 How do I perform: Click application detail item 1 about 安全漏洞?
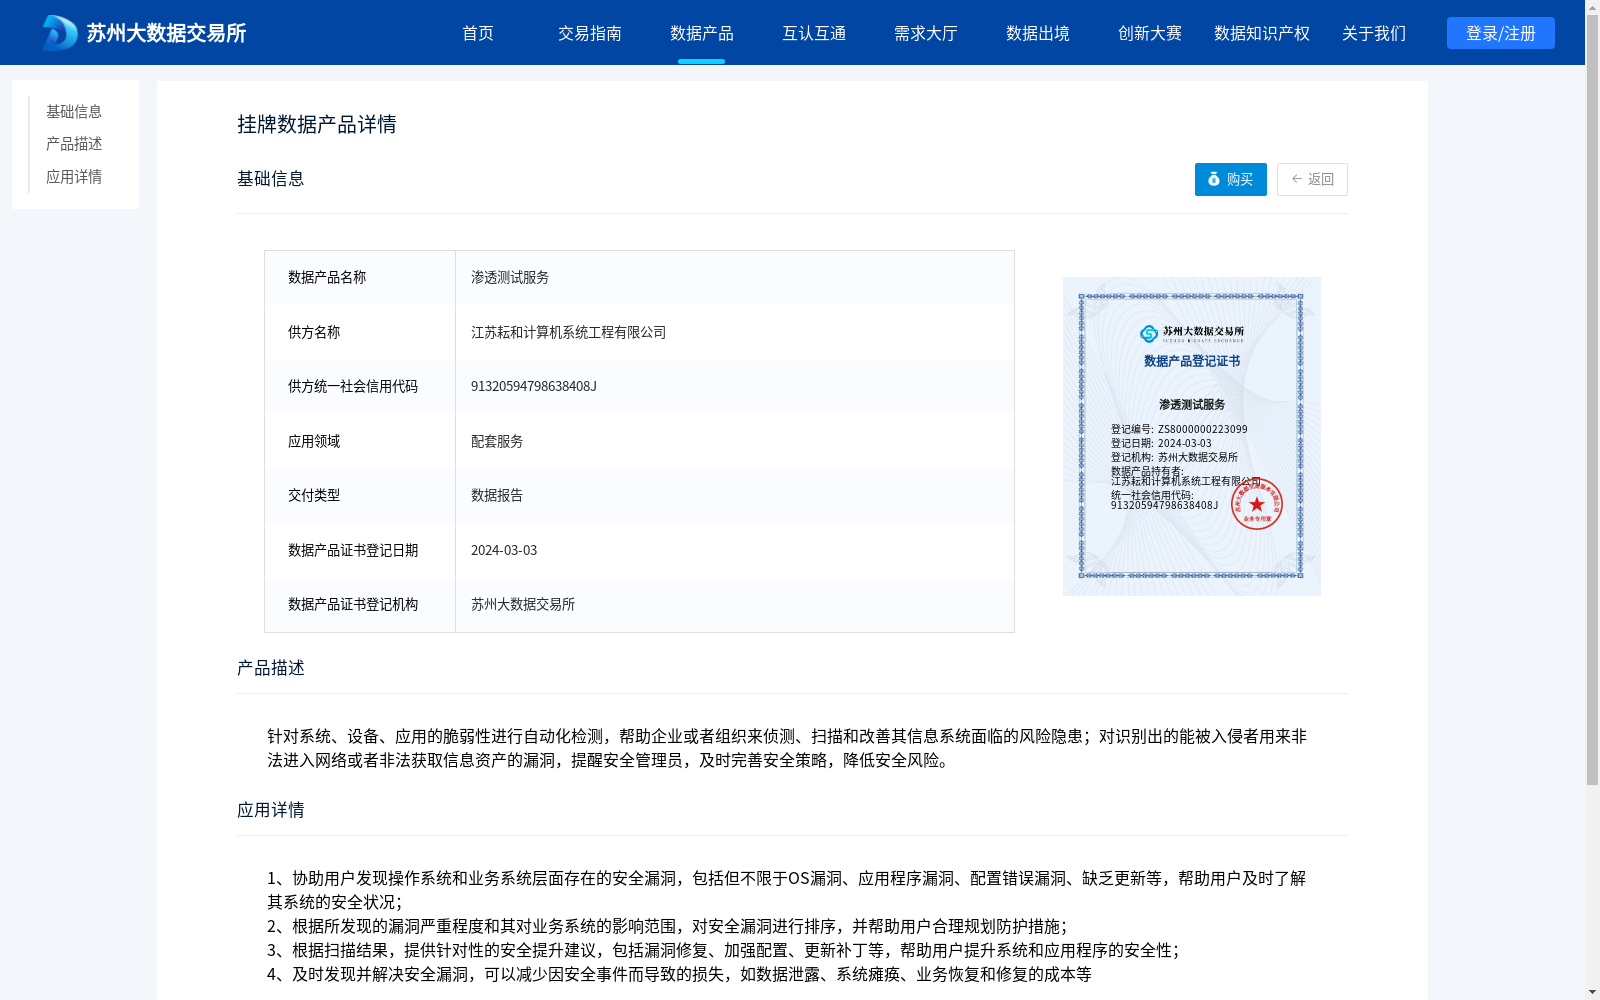click(x=787, y=890)
